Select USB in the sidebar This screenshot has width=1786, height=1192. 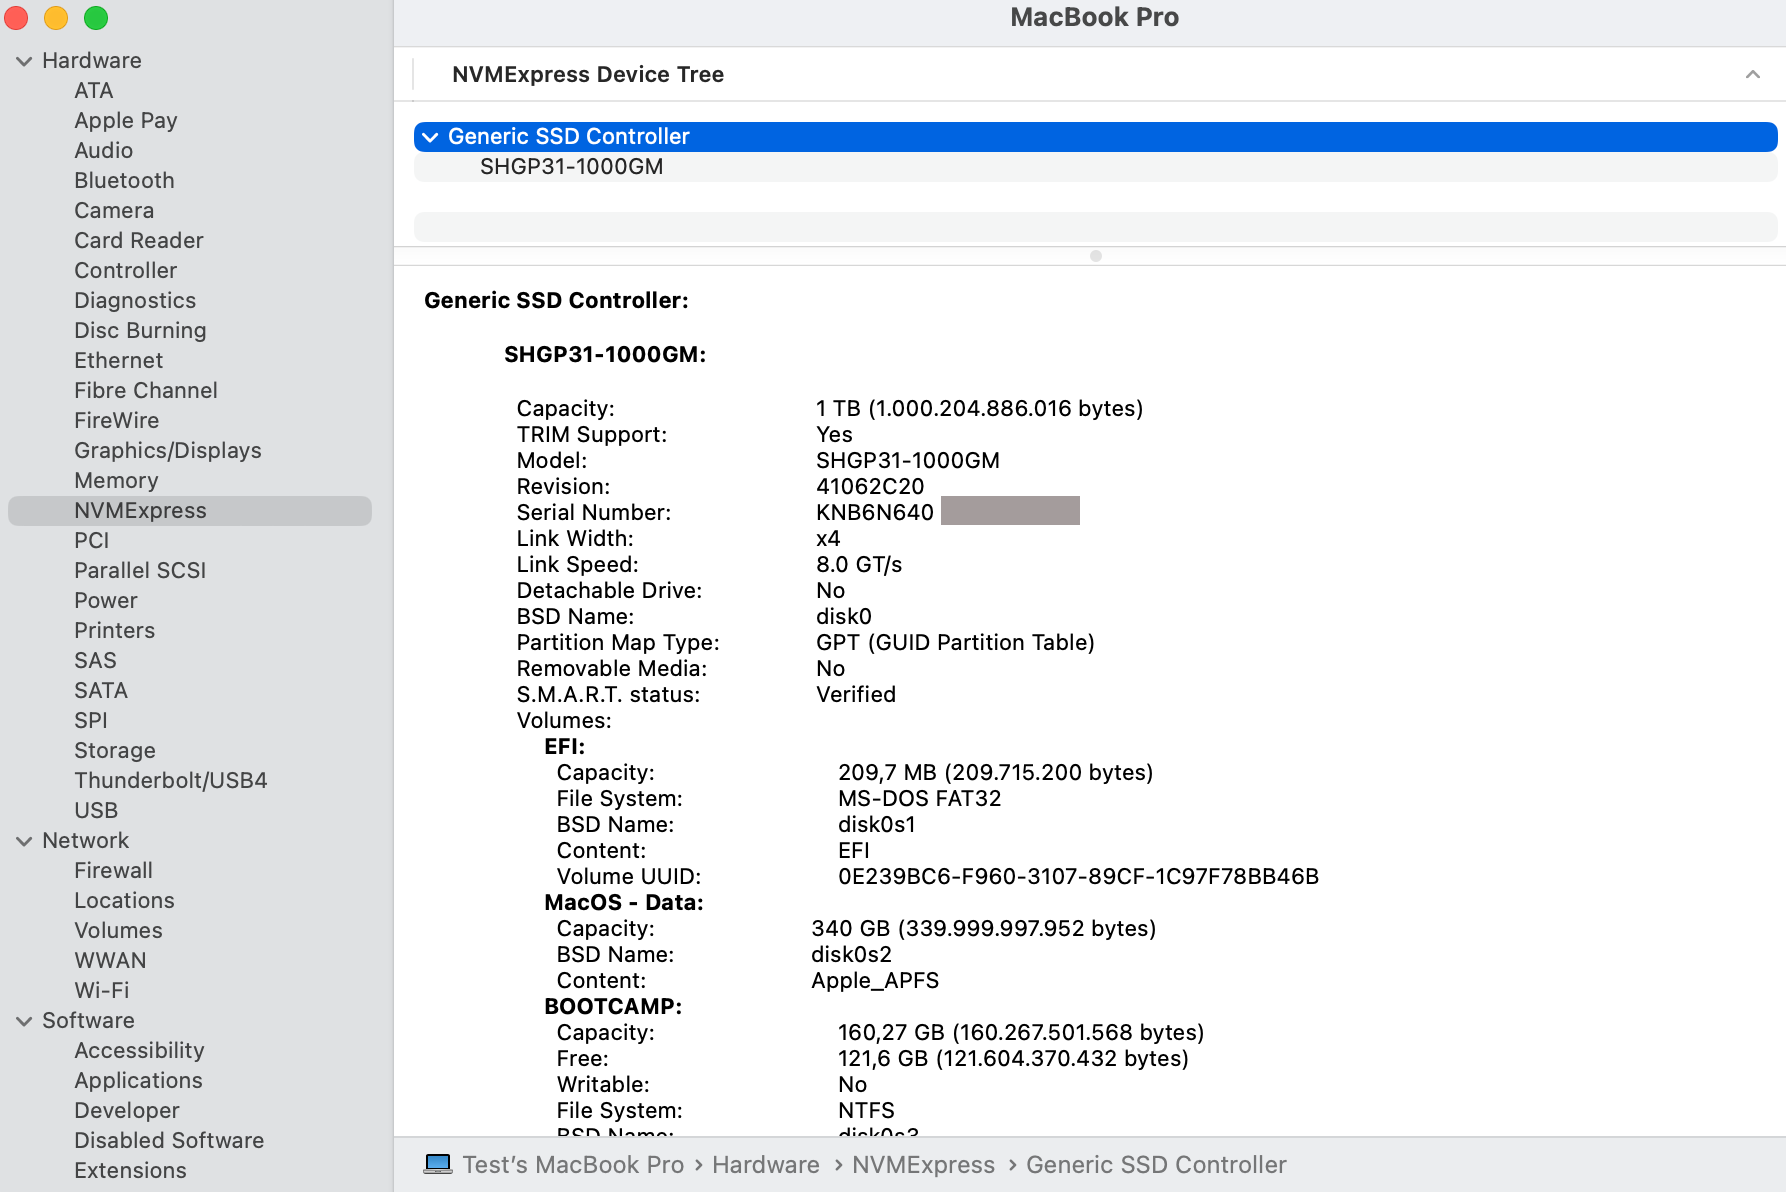(96, 811)
